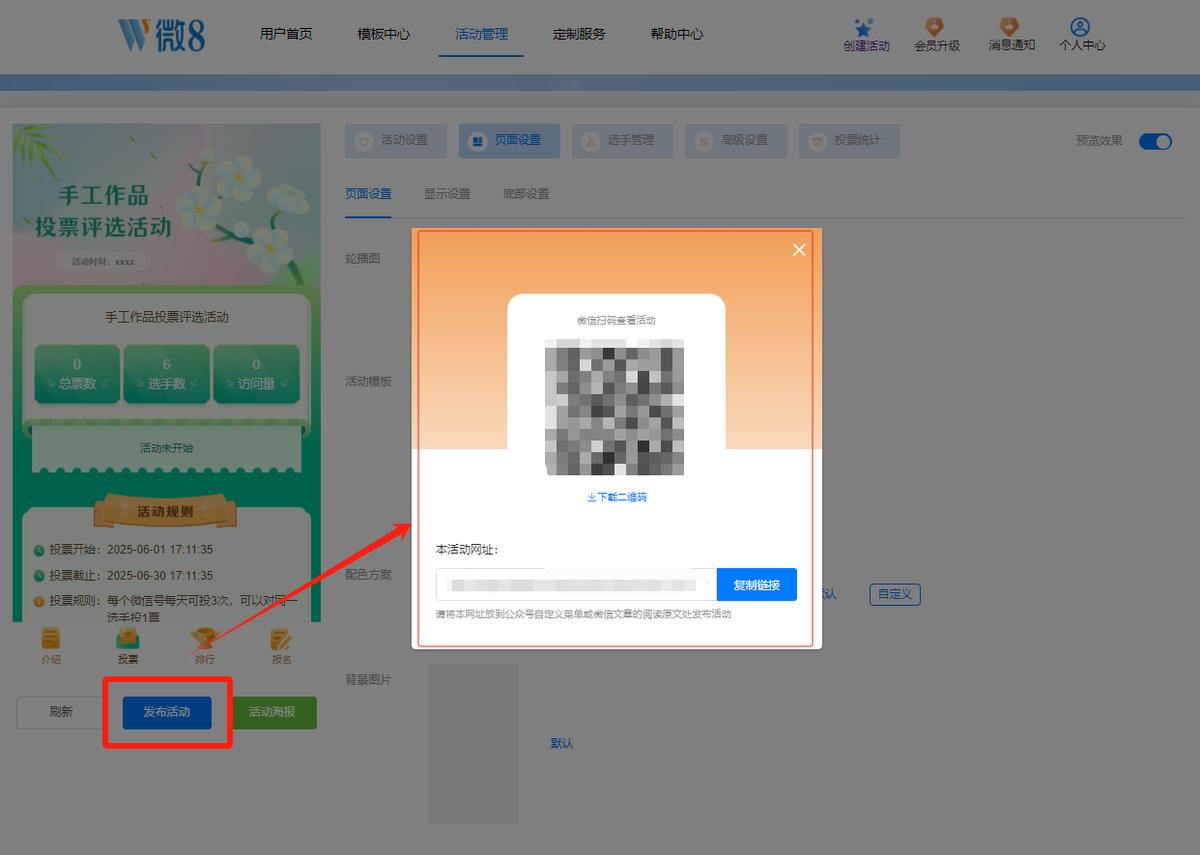Click 本活动网址 label
The width and height of the screenshot is (1200, 855).
pyautogui.click(x=467, y=549)
